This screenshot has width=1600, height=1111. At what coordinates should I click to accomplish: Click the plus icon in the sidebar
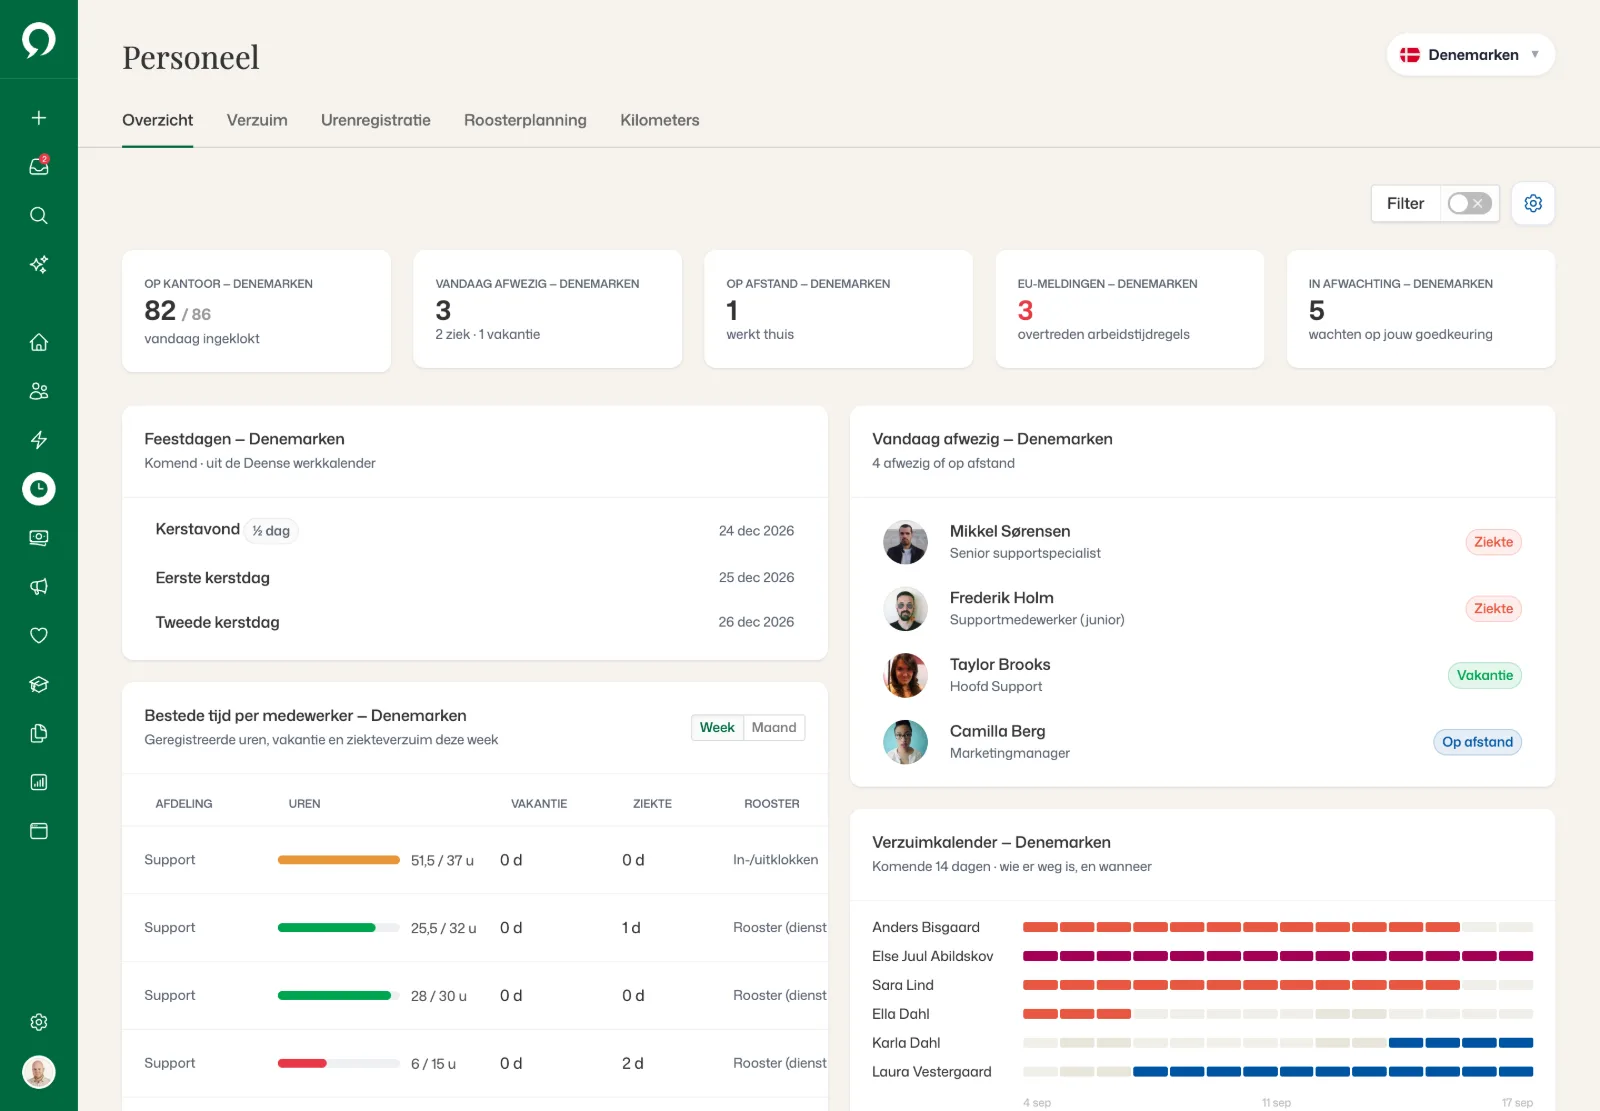pos(39,118)
